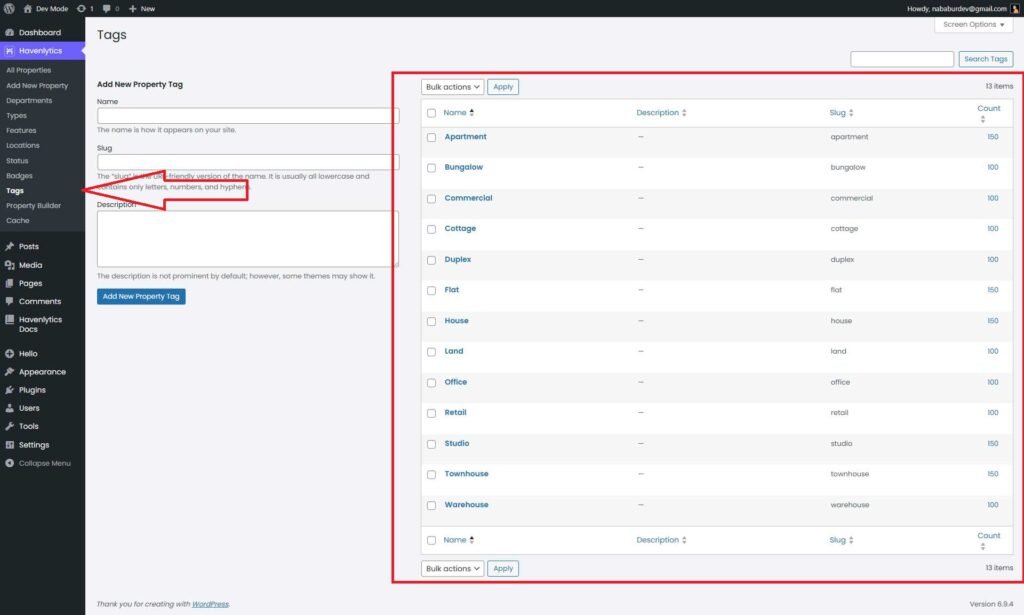Expand the Screen Options panel
Viewport: 1024px width, 615px height.
(x=973, y=24)
